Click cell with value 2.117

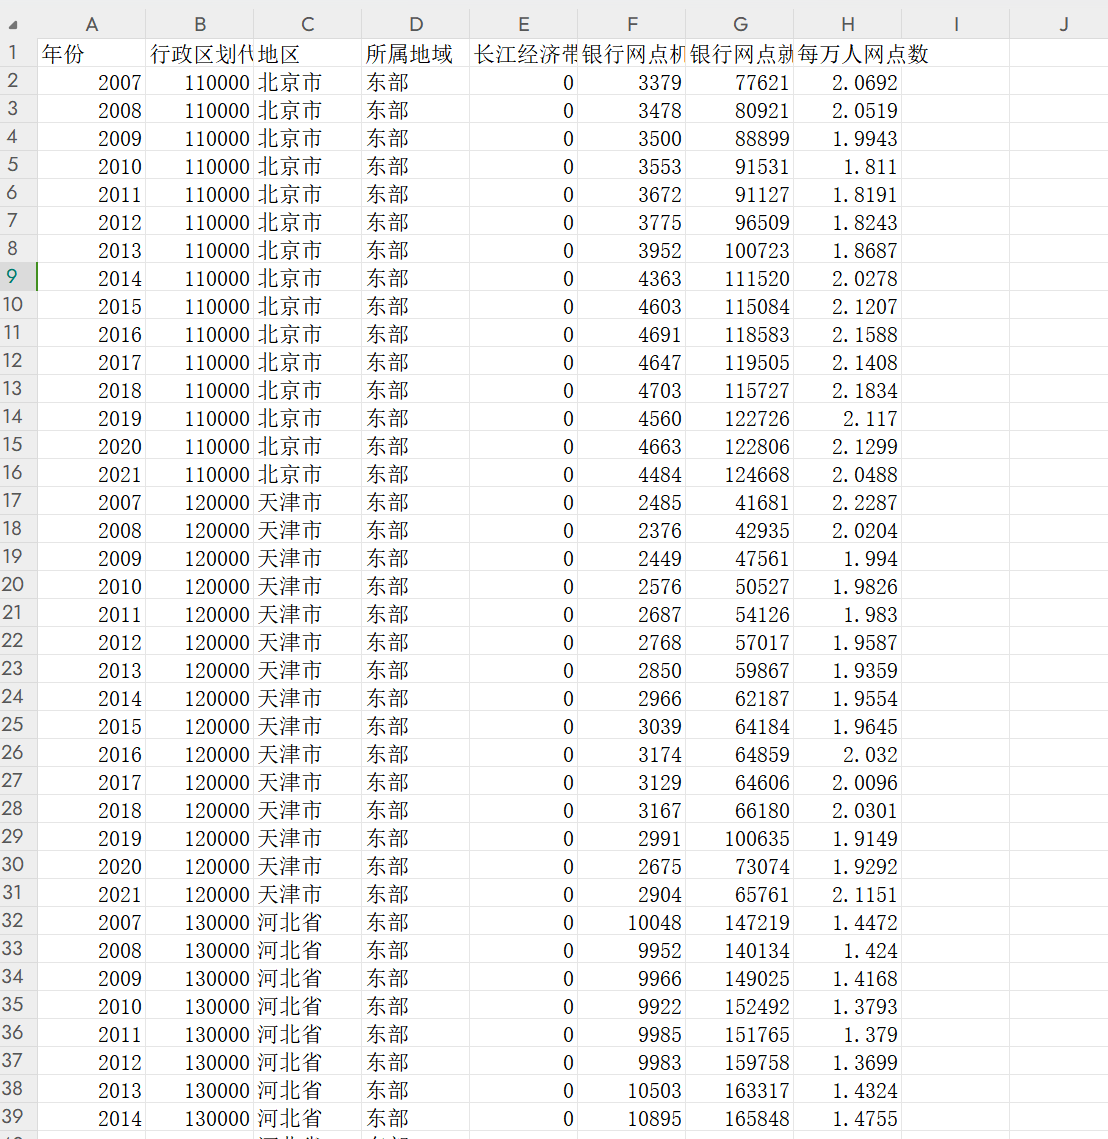point(848,418)
